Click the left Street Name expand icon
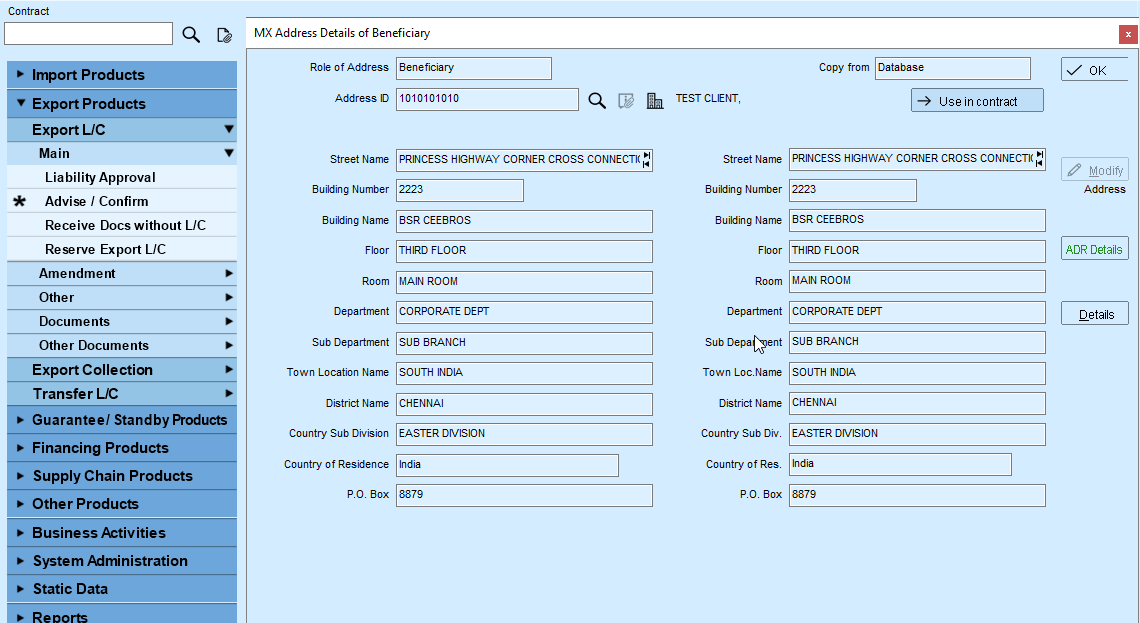Image resolution: width=1140 pixels, height=623 pixels. tap(646, 159)
